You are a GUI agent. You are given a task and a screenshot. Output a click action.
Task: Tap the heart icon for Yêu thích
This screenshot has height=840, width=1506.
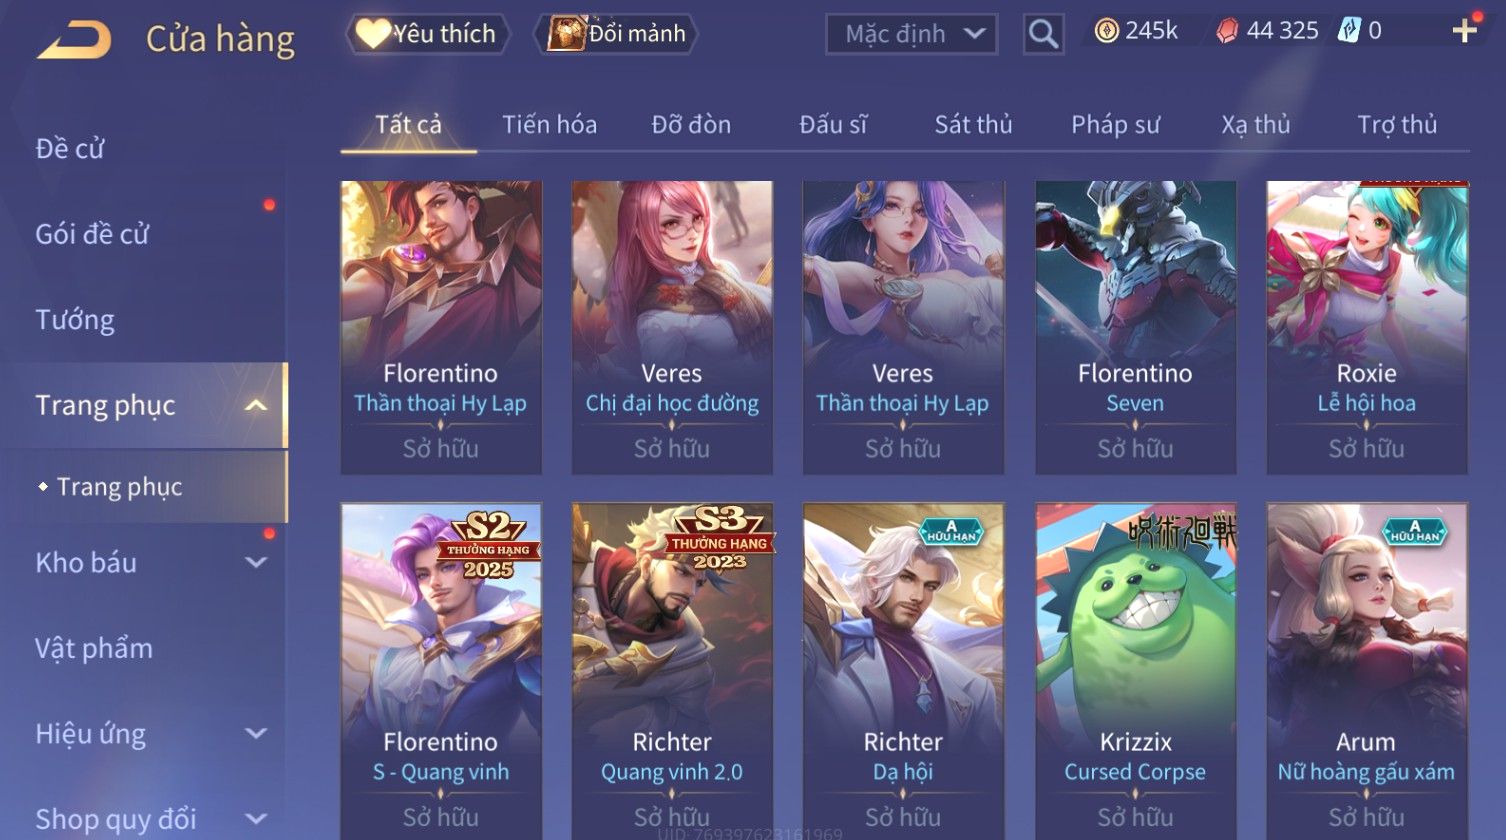373,34
